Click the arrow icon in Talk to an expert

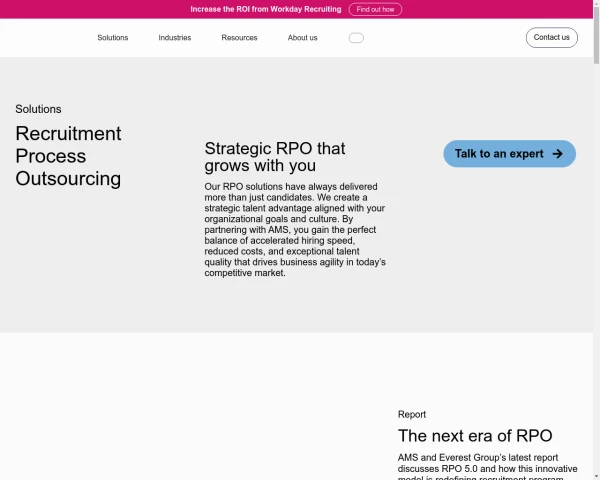coord(557,154)
